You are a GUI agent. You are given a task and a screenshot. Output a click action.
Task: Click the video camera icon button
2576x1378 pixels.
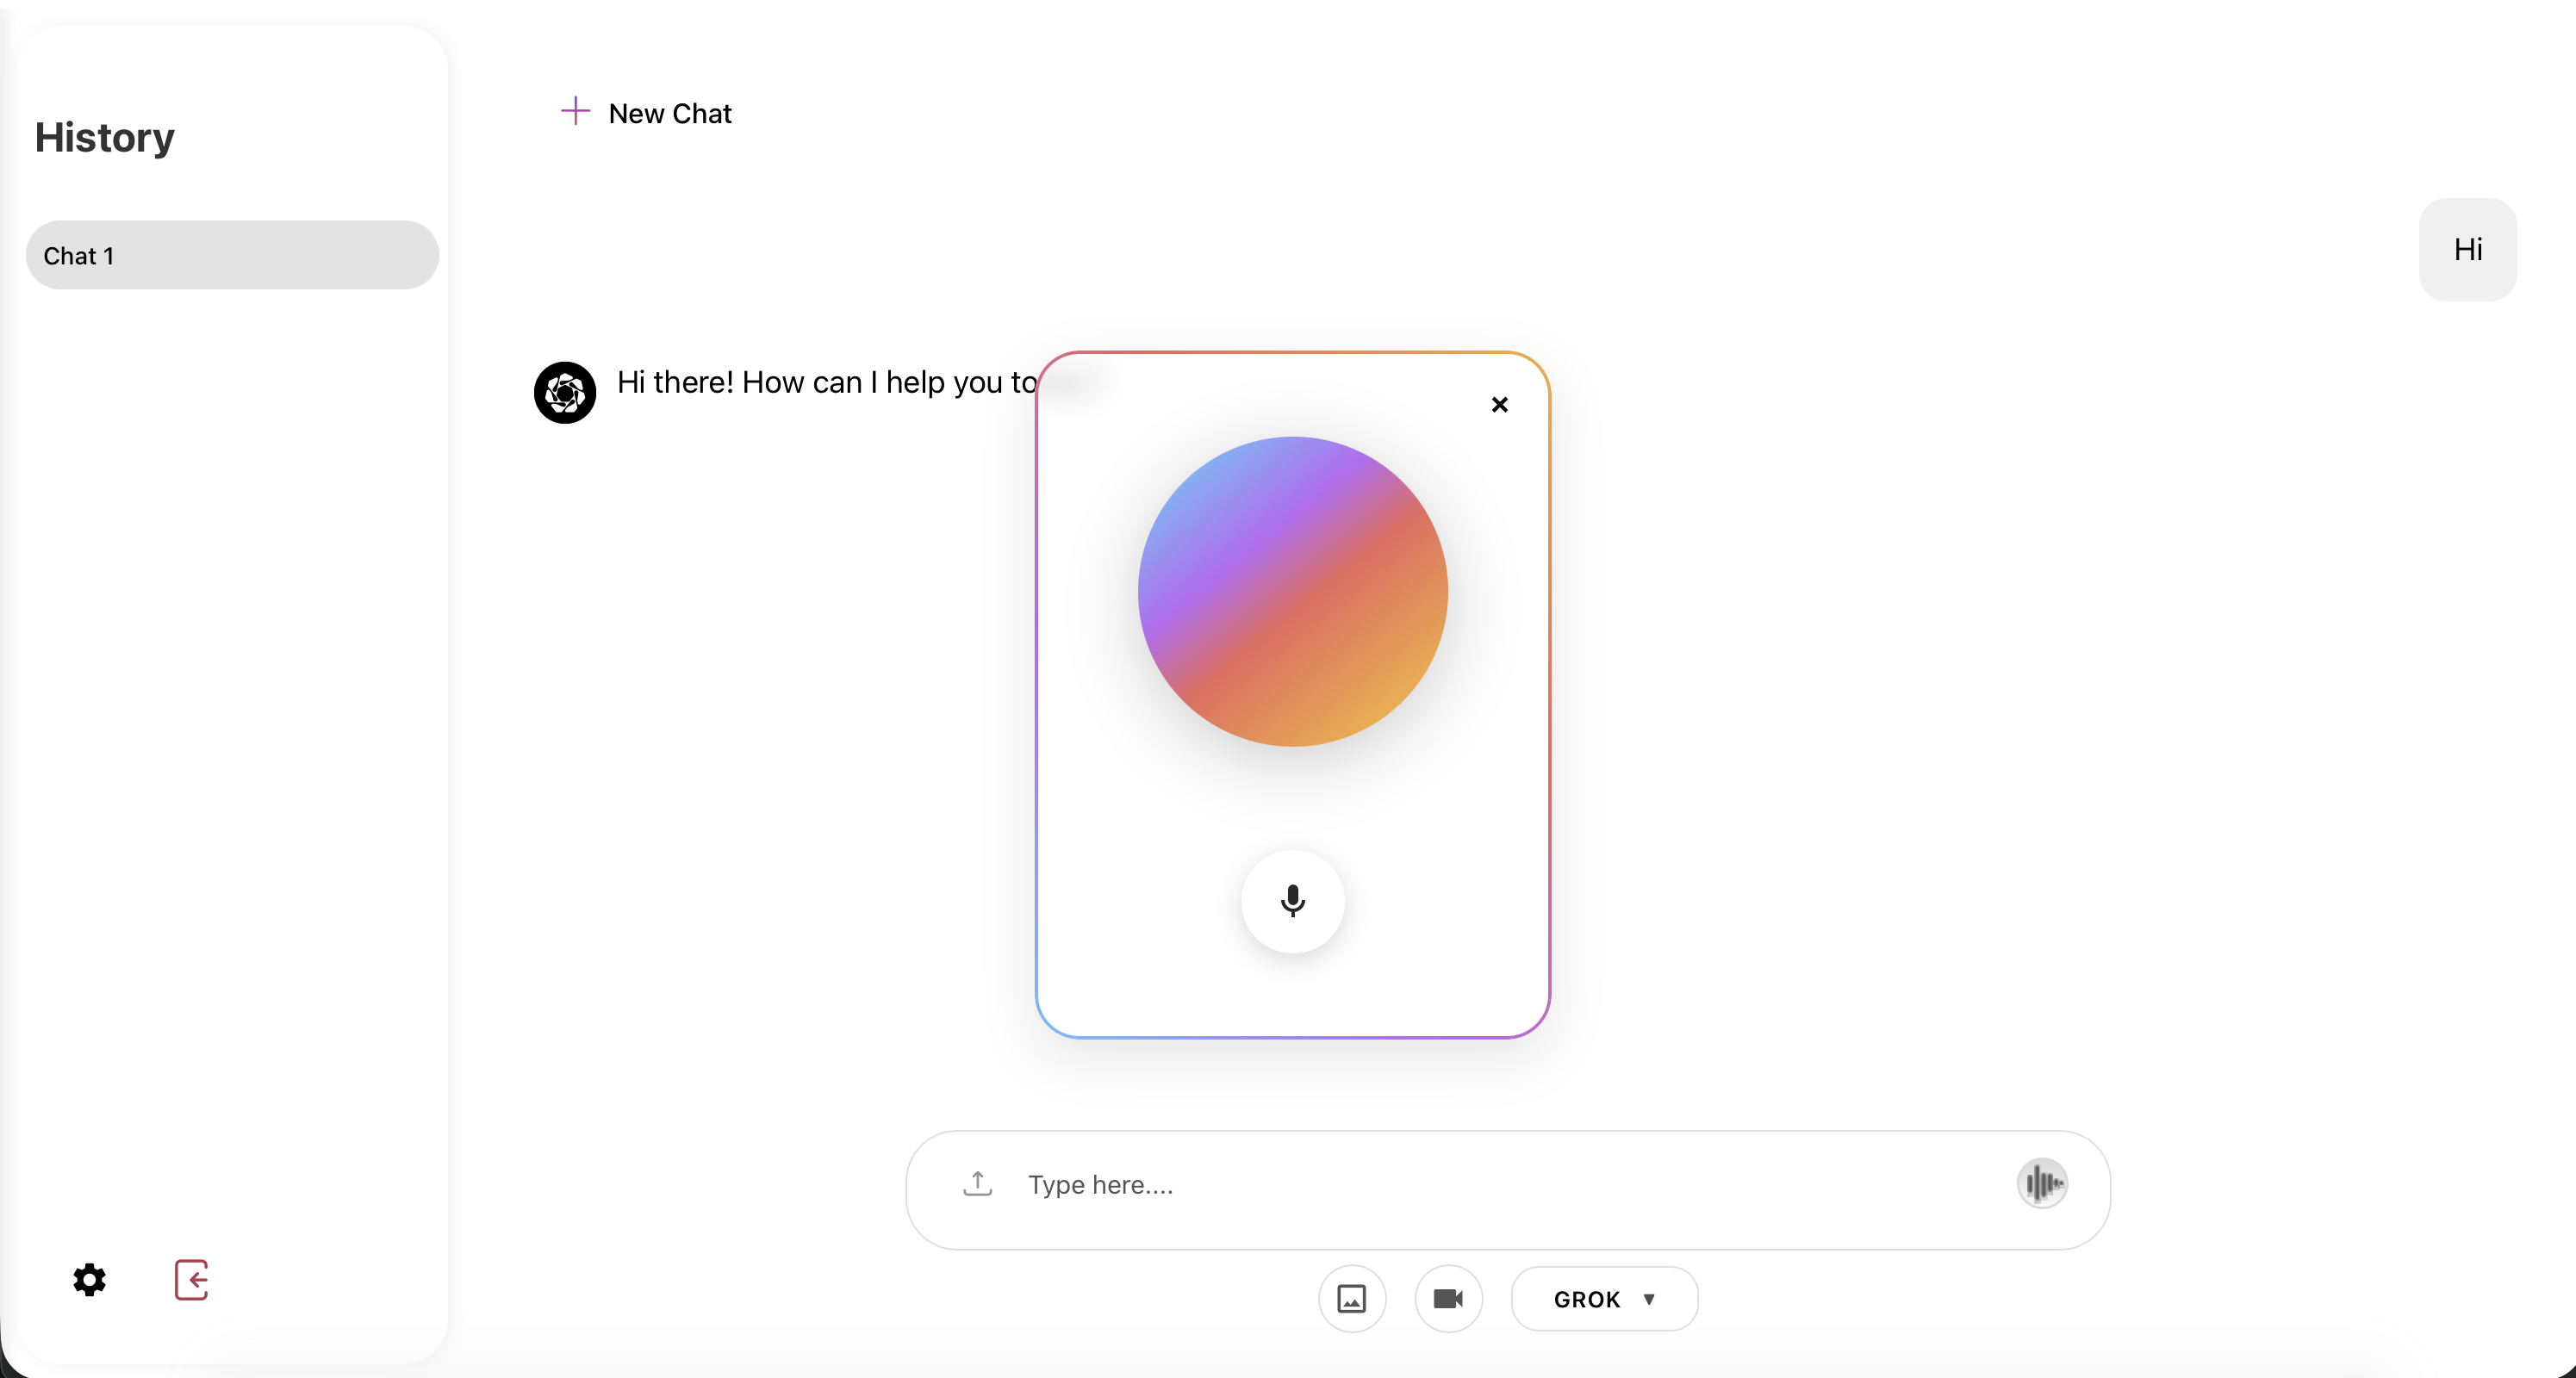pyautogui.click(x=1448, y=1298)
